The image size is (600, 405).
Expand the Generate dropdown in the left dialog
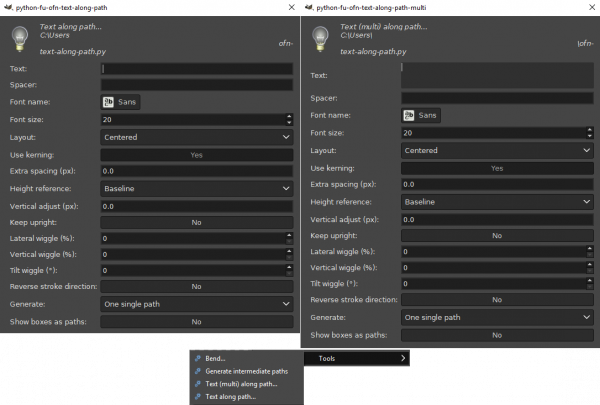[197, 304]
